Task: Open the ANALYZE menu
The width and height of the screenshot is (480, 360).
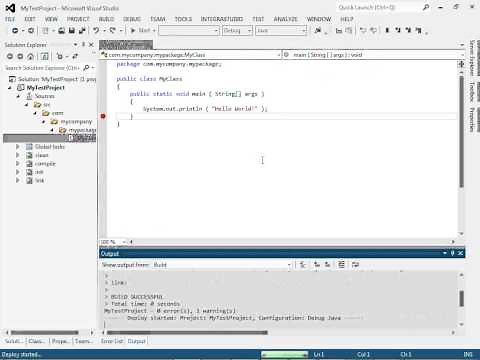Action: click(x=285, y=19)
